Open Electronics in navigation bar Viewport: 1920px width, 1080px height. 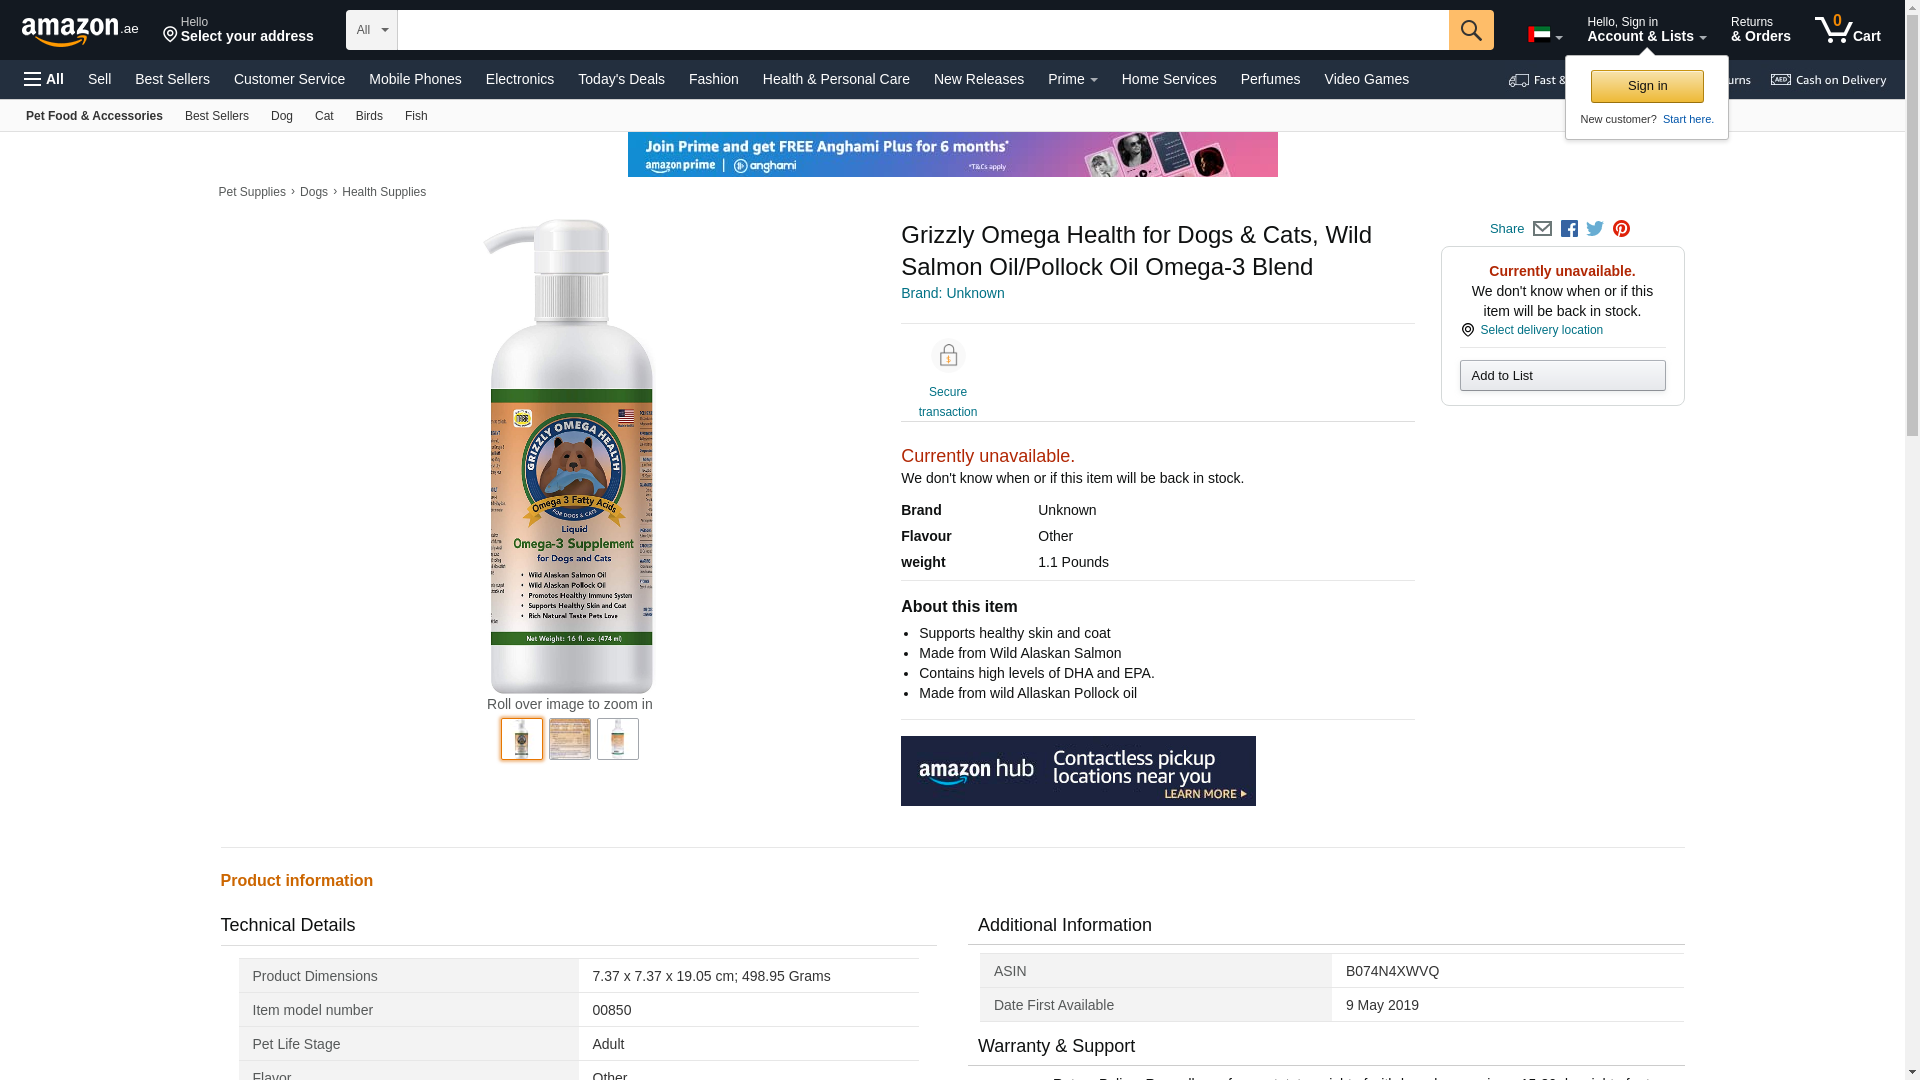click(x=520, y=79)
